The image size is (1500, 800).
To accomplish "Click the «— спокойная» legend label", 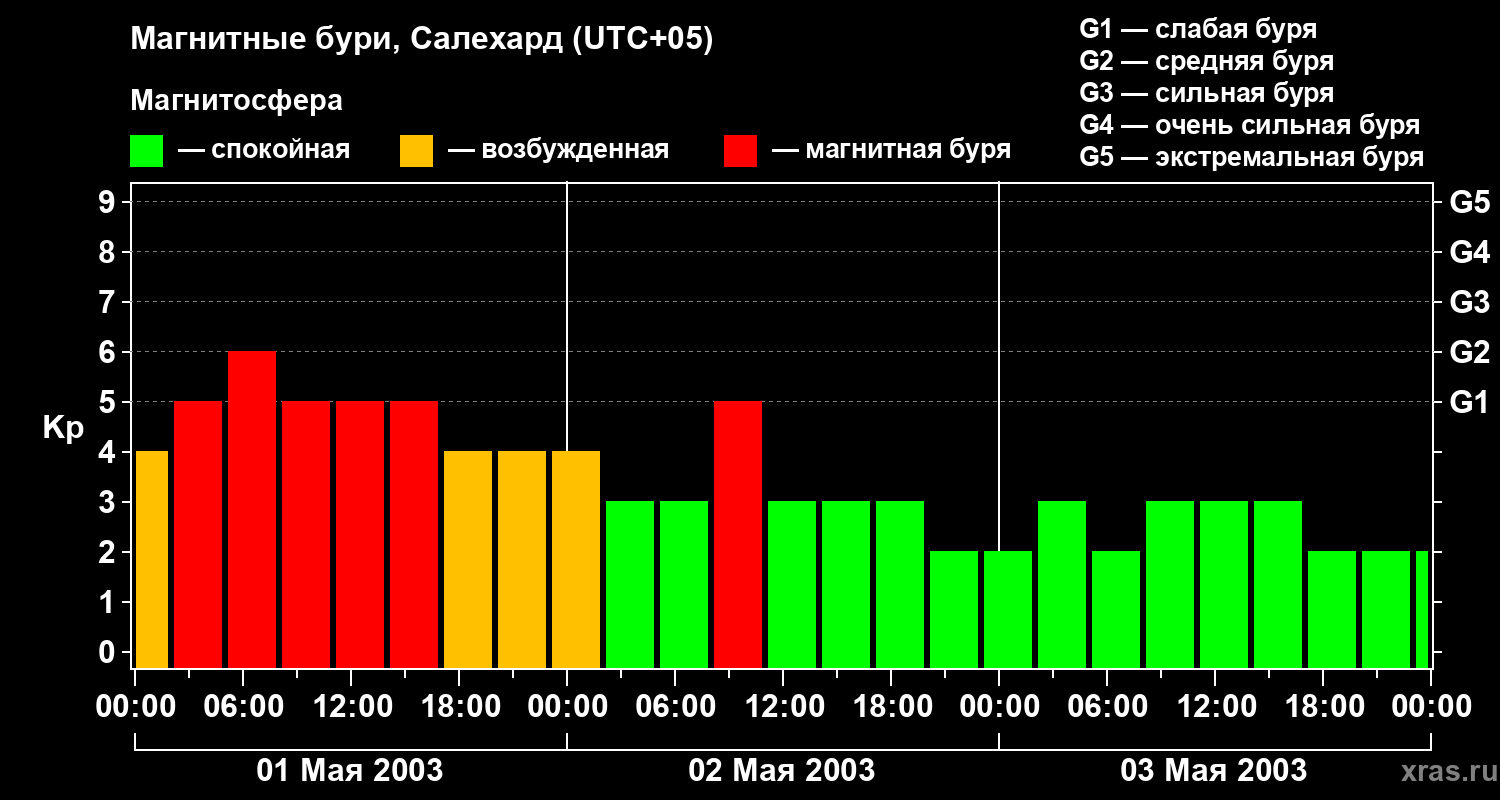I will (x=264, y=150).
